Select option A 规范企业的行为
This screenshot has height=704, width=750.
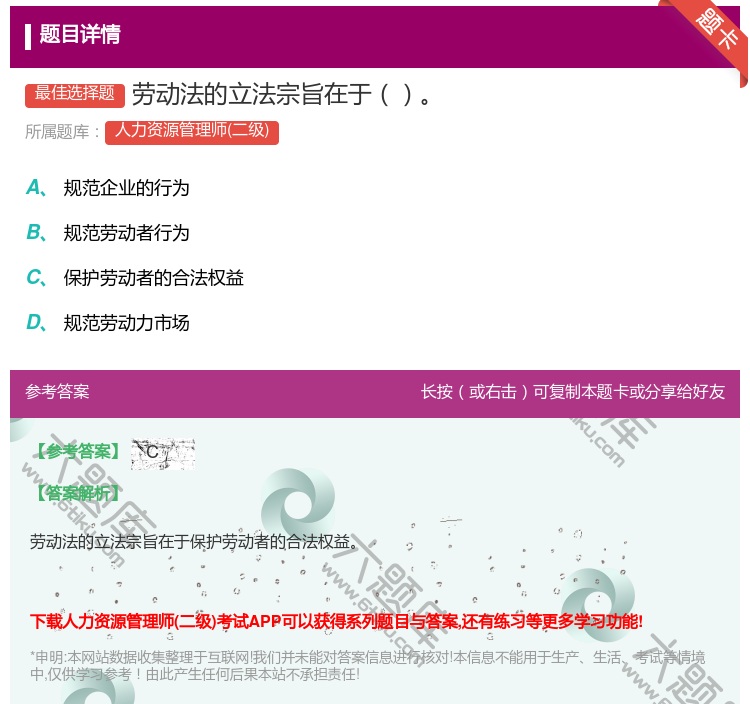click(126, 188)
